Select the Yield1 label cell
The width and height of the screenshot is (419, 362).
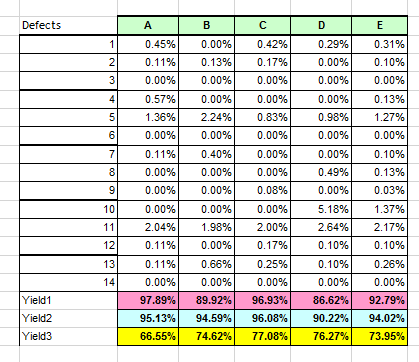click(68, 300)
